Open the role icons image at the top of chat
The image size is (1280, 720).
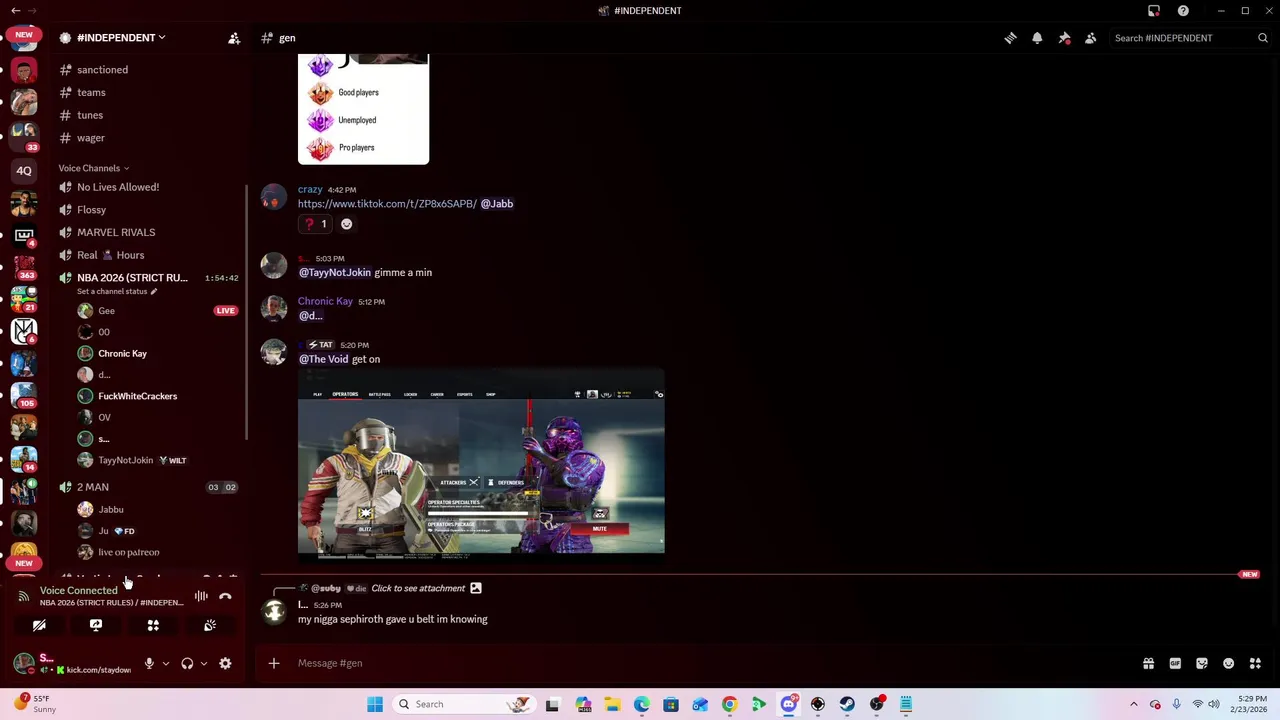pos(363,109)
